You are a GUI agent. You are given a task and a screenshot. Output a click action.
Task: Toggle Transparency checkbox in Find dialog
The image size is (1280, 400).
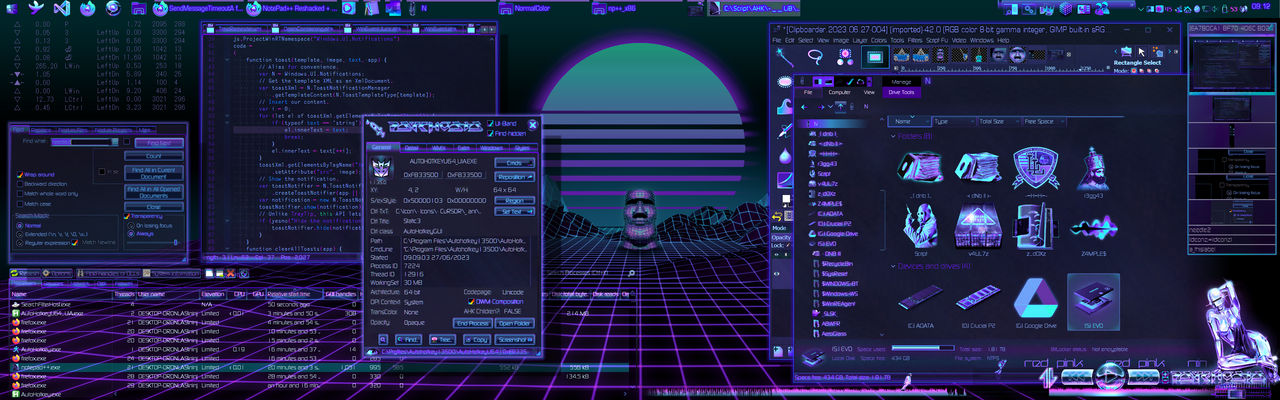[127, 216]
